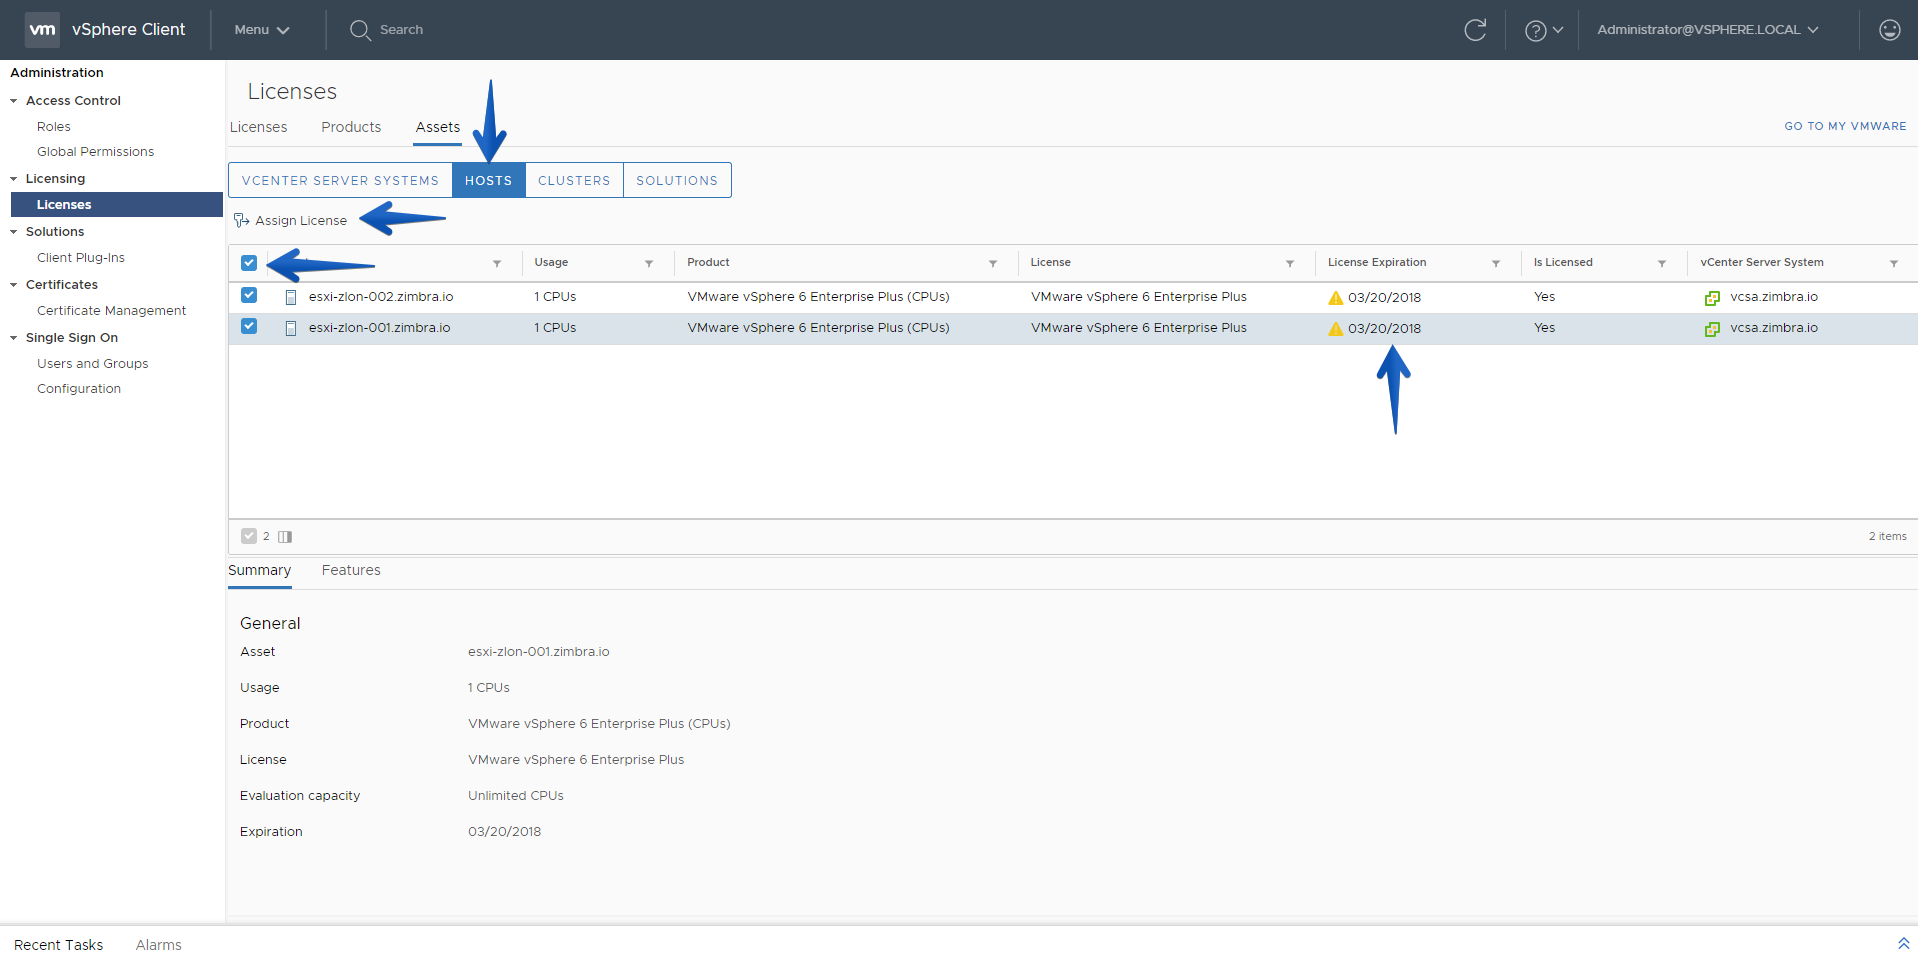Uncheck esxi-zion-001.zimbra.io row checkbox
1918x956 pixels.
tap(249, 326)
